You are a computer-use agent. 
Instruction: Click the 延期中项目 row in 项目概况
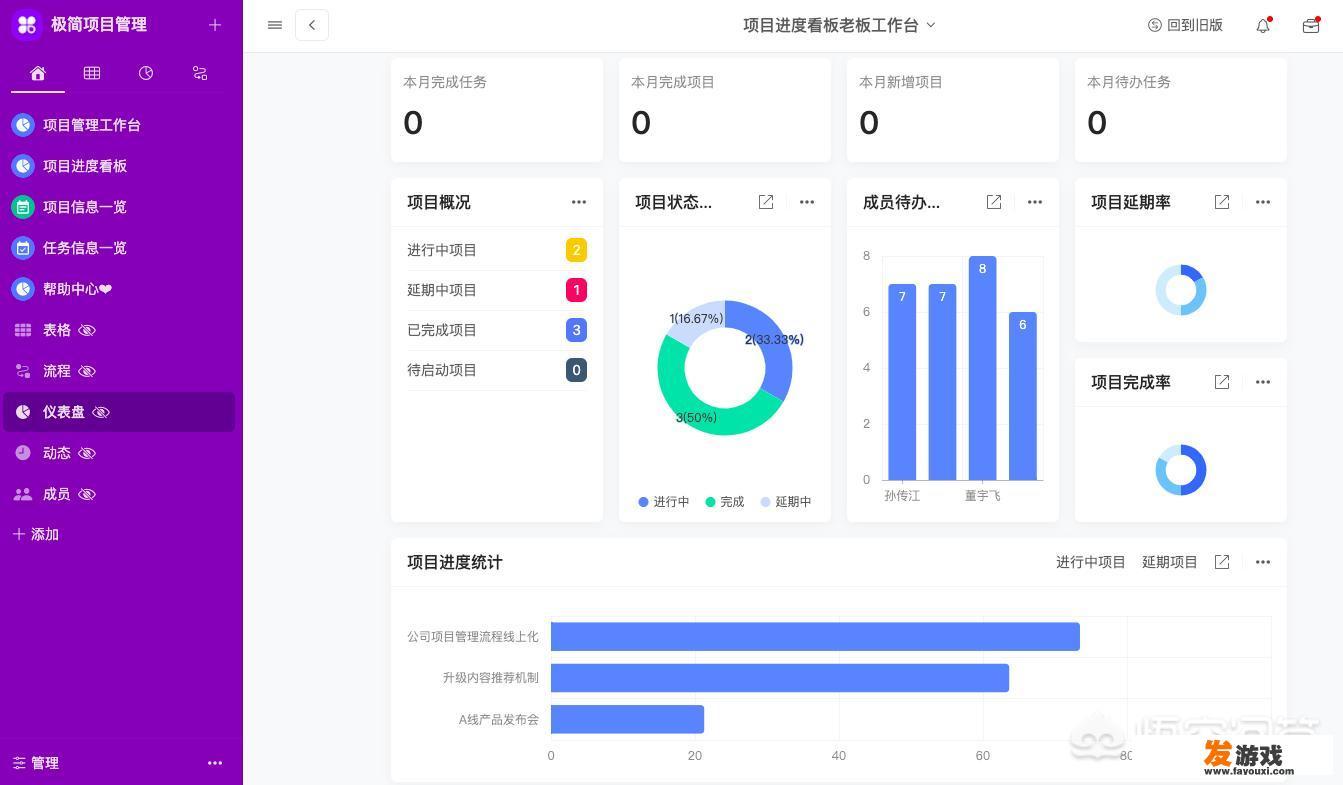497,290
